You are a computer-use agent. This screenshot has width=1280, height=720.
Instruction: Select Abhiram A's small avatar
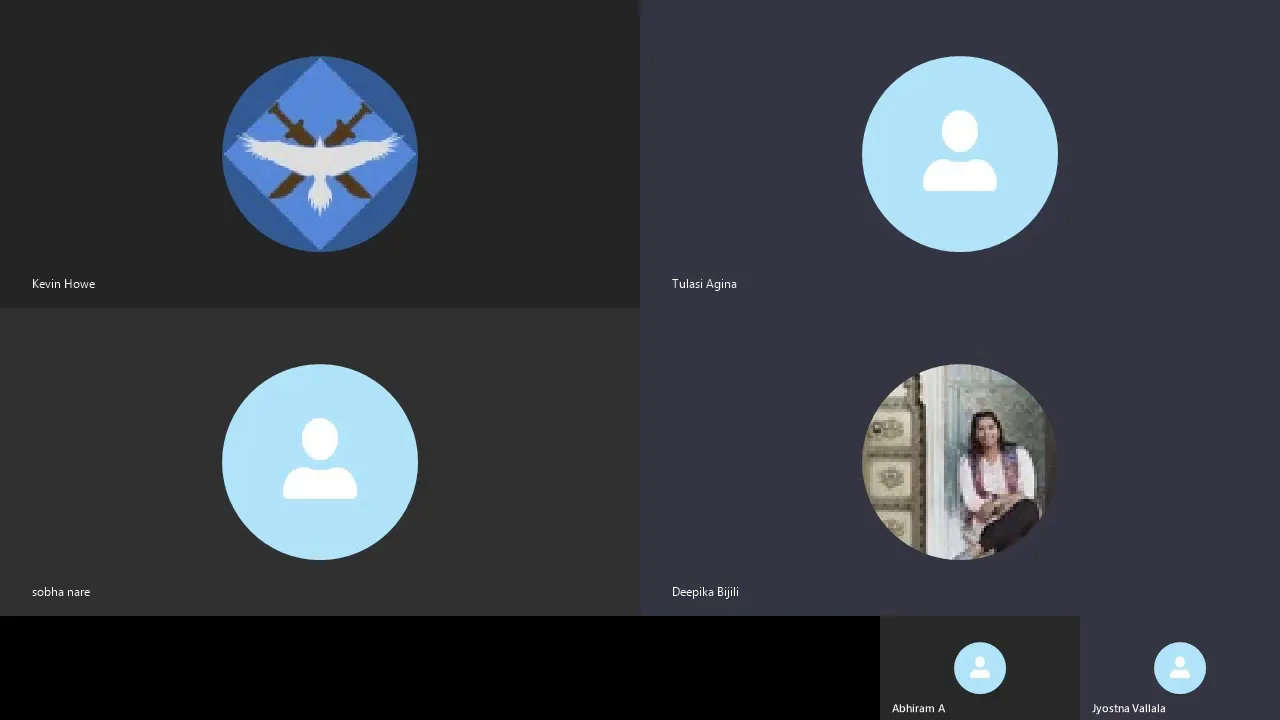(x=980, y=668)
